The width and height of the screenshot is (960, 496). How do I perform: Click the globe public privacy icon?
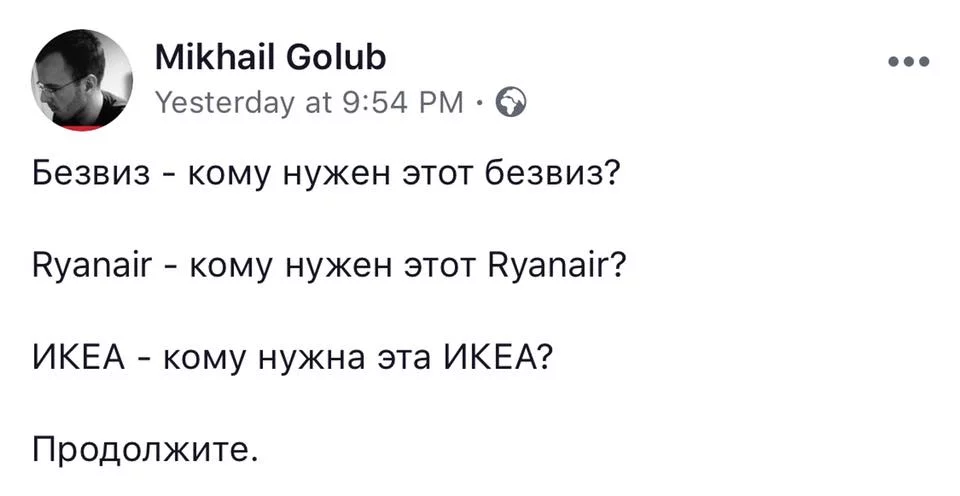(x=511, y=102)
